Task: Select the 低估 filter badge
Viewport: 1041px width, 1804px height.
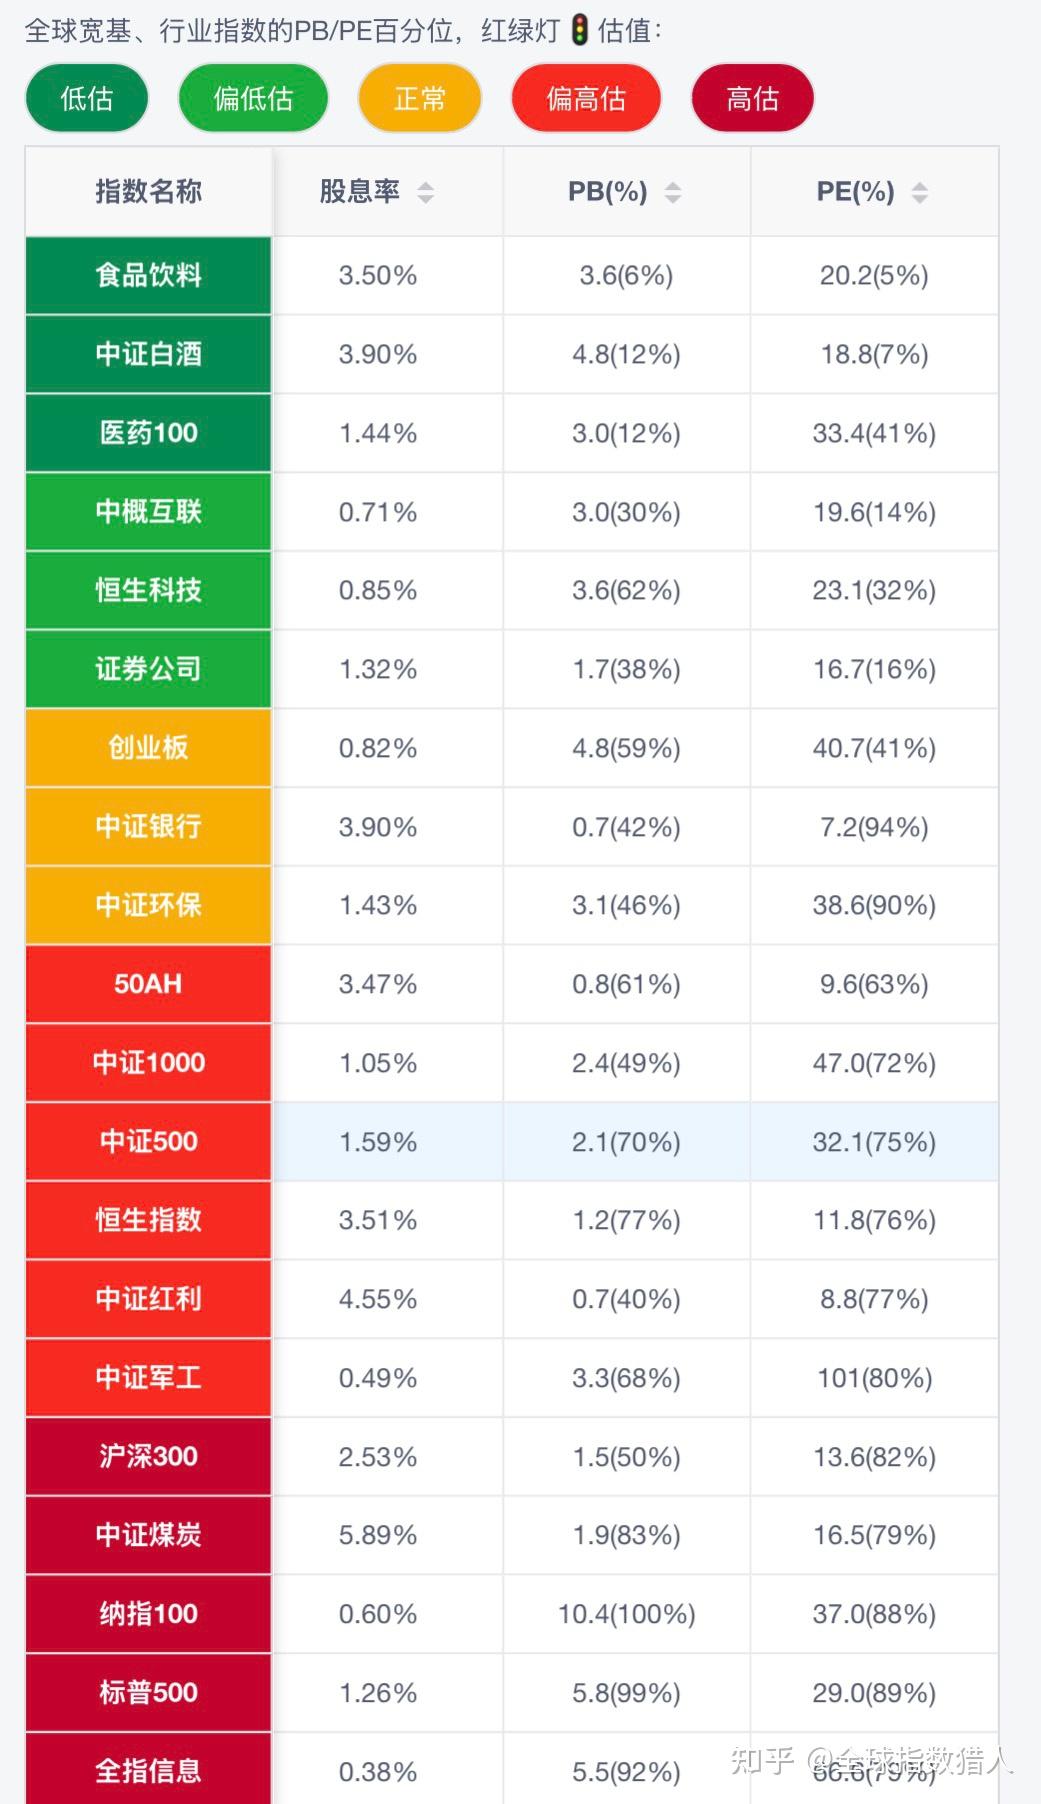Action: tap(85, 97)
